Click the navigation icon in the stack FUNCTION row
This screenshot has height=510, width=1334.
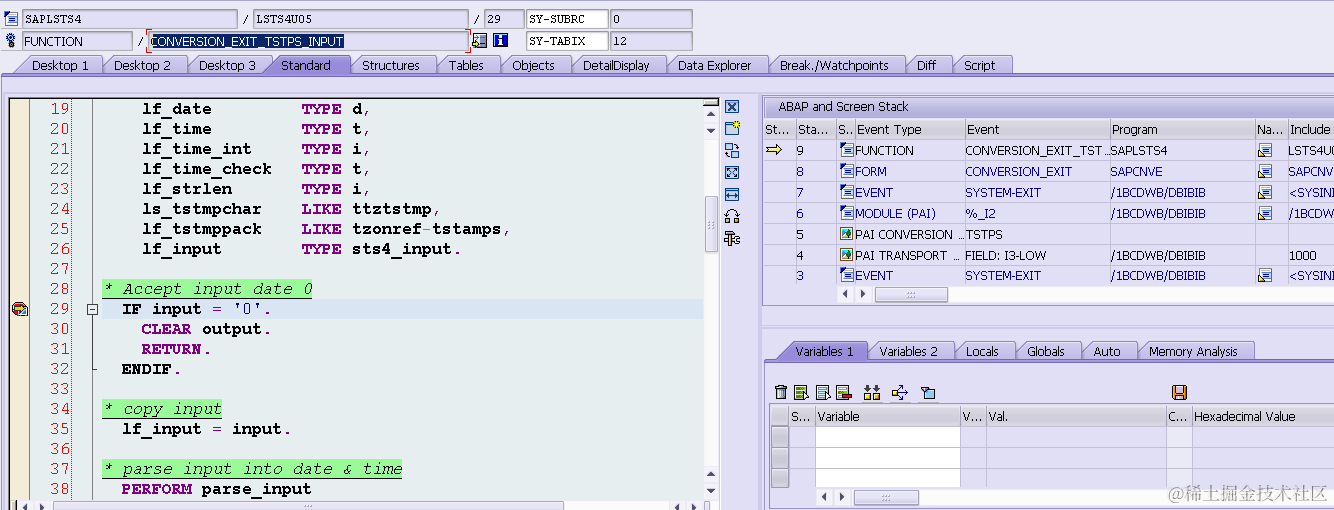point(1264,150)
